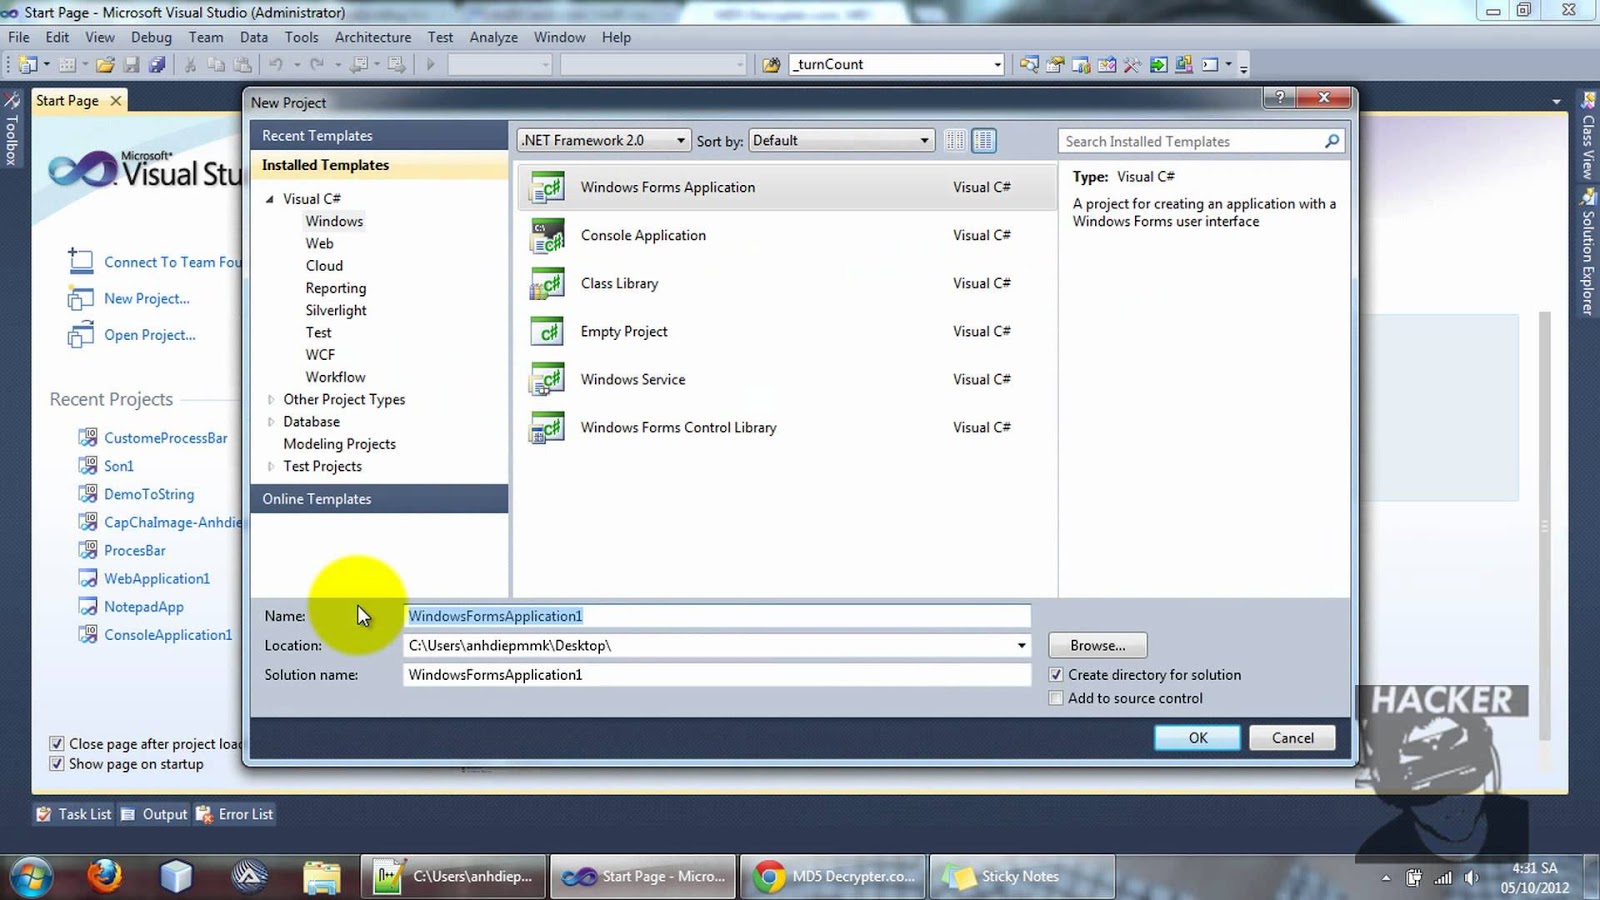Toggle Show page on startup checkbox

coord(57,764)
